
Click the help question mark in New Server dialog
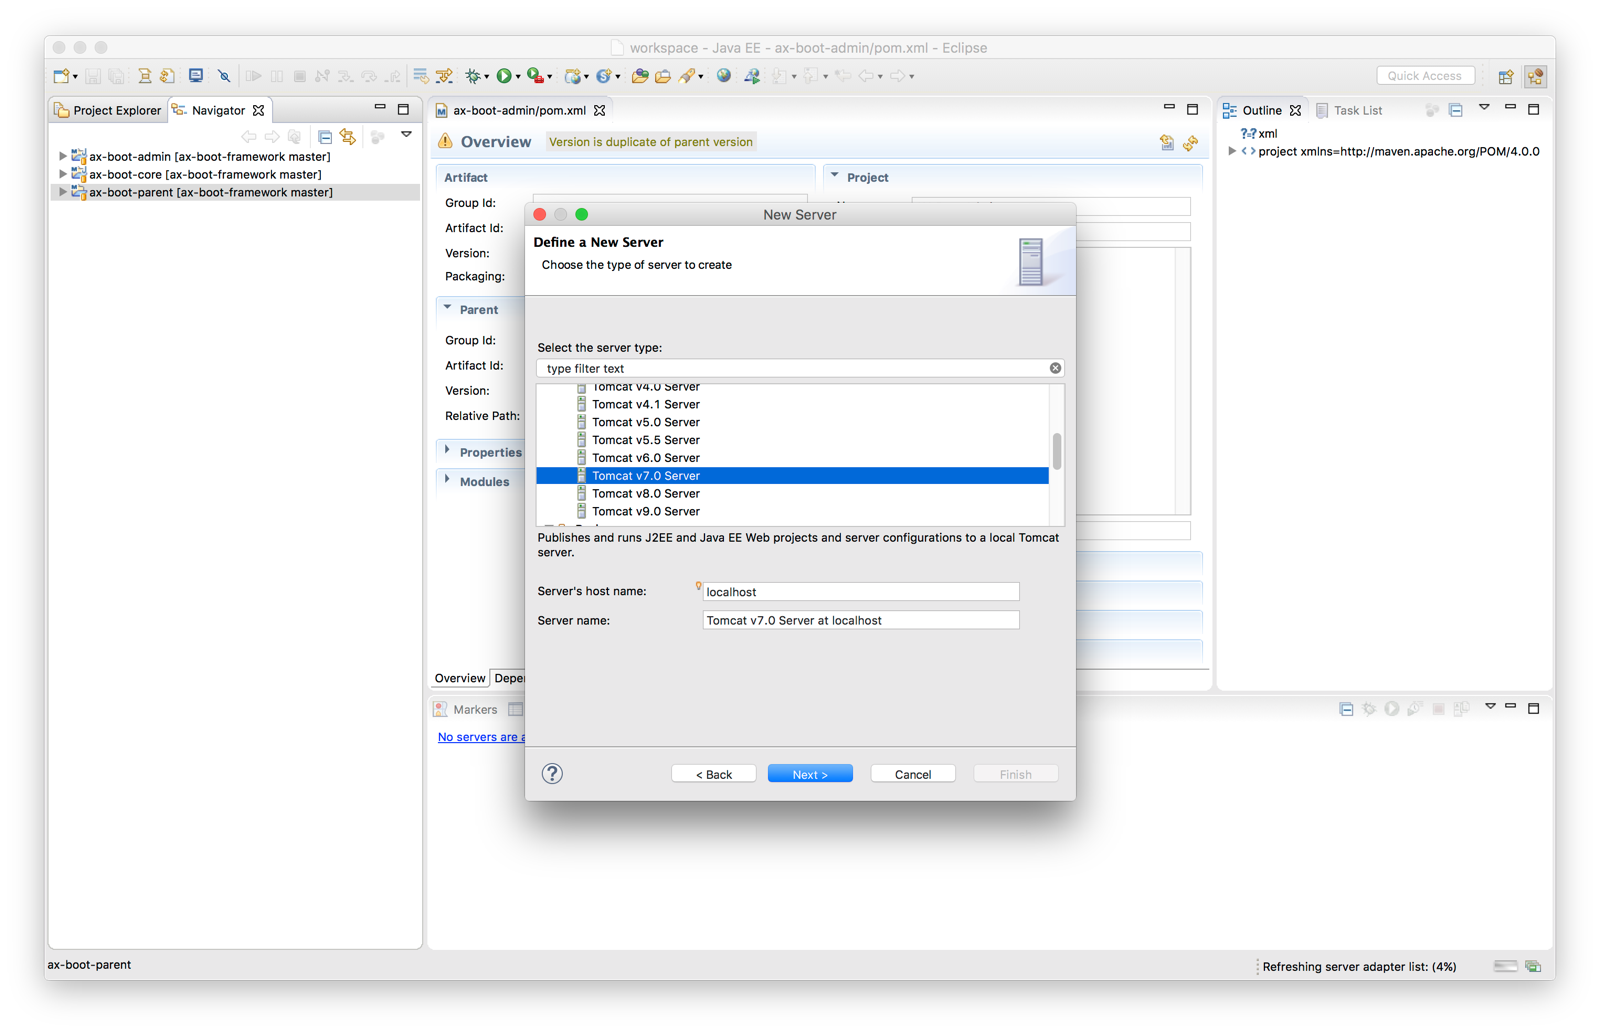pos(552,773)
